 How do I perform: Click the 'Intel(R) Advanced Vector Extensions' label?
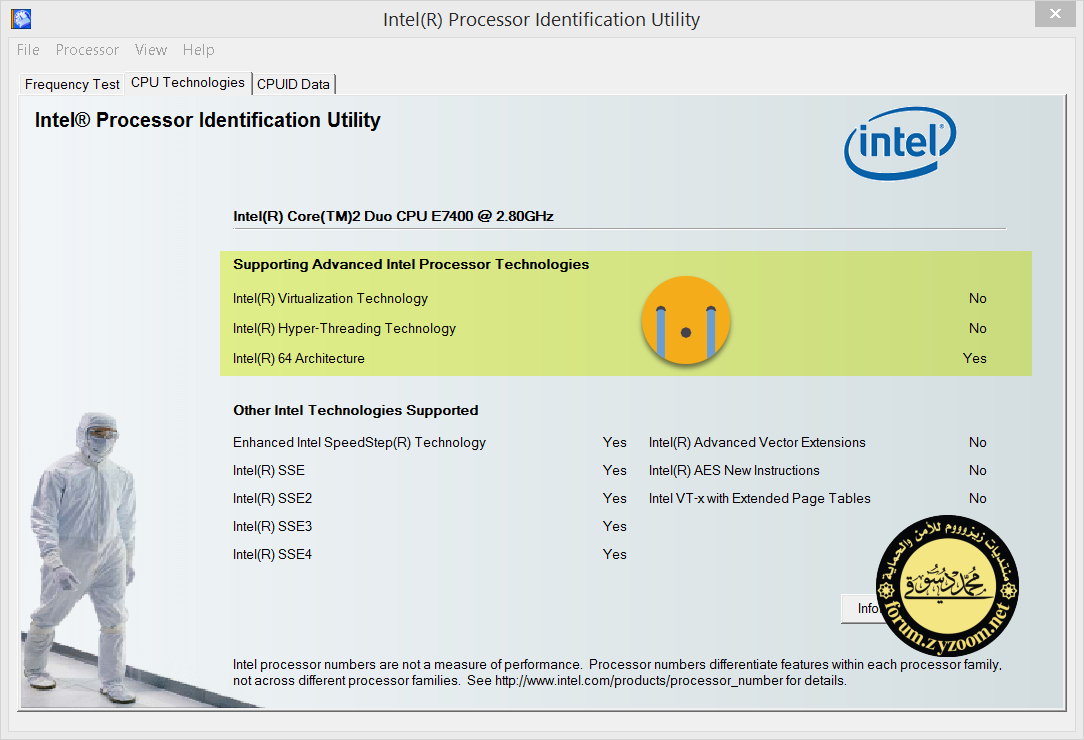coord(757,443)
